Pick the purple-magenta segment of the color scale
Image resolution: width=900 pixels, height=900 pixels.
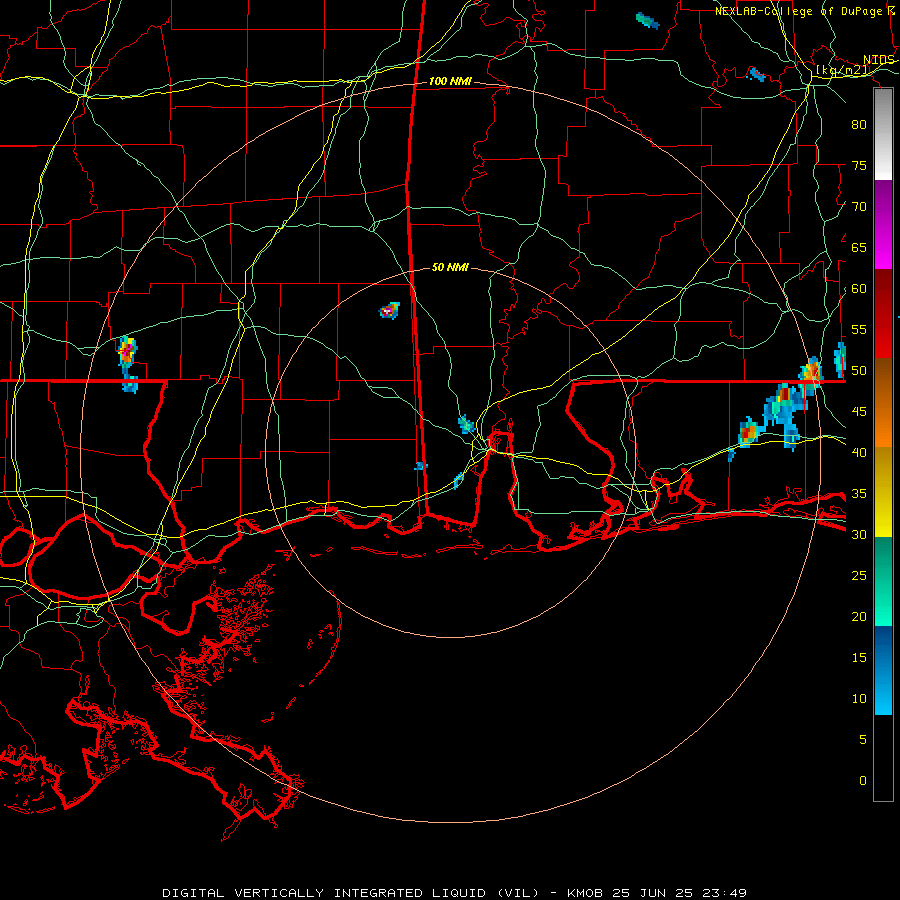(x=883, y=224)
